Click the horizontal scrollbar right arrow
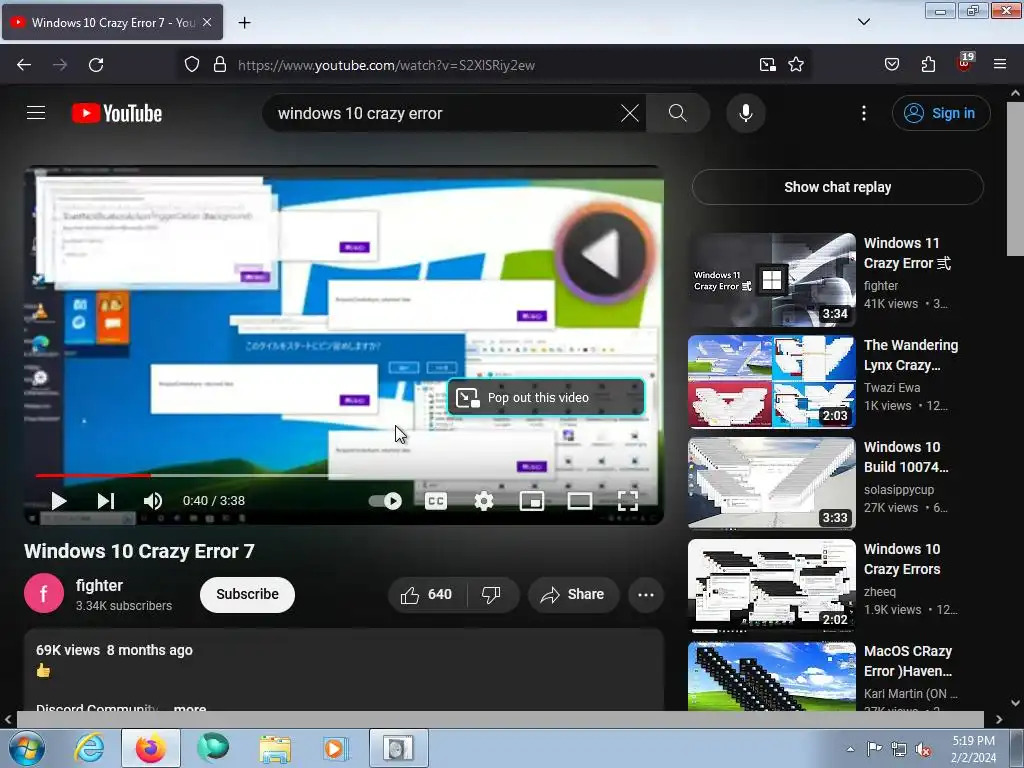This screenshot has height=768, width=1024. 999,719
